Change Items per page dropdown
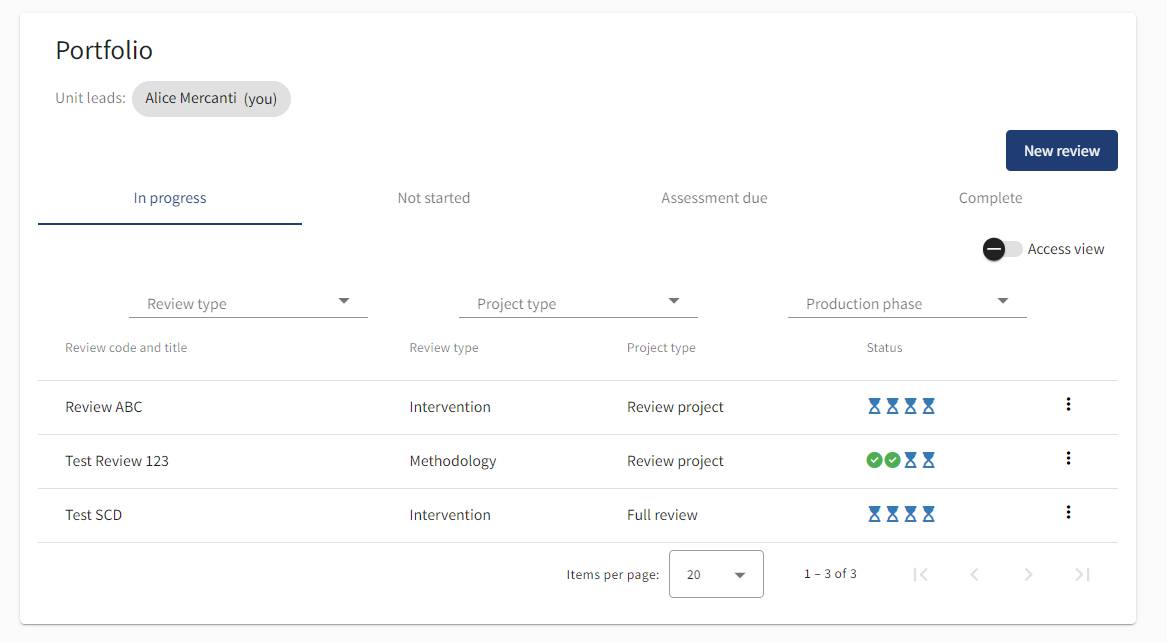 [716, 574]
